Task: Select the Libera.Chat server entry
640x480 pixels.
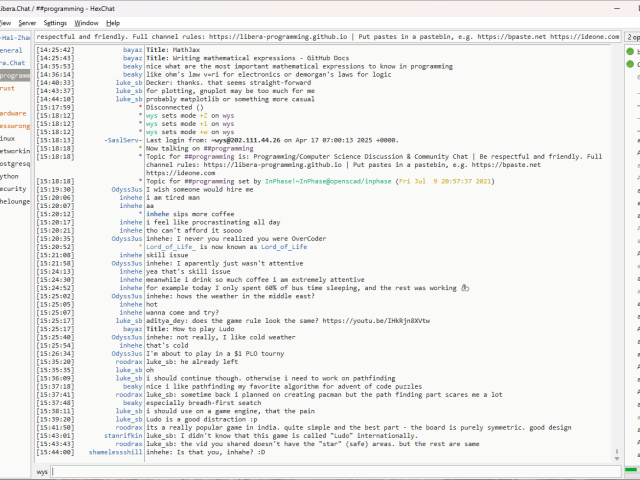Action: pyautogui.click(x=12, y=62)
